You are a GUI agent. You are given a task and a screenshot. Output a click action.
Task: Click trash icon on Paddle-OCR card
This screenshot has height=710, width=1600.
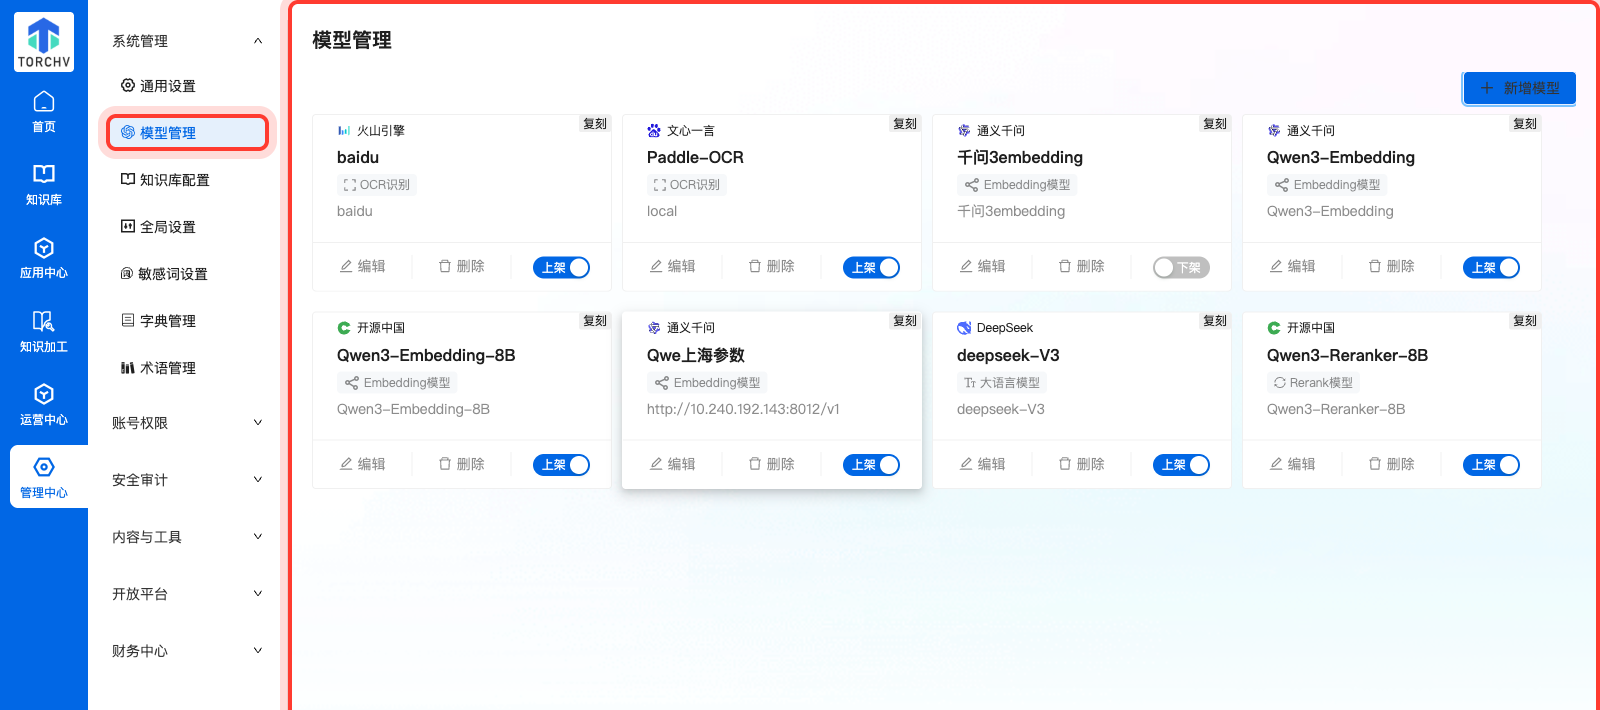(x=755, y=266)
